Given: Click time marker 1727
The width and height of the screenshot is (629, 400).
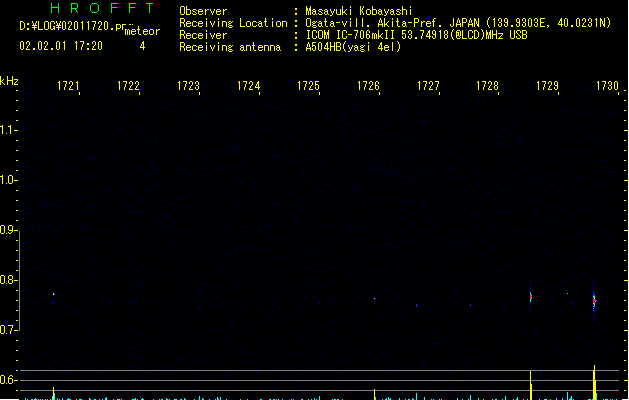Looking at the screenshot, I should point(428,86).
